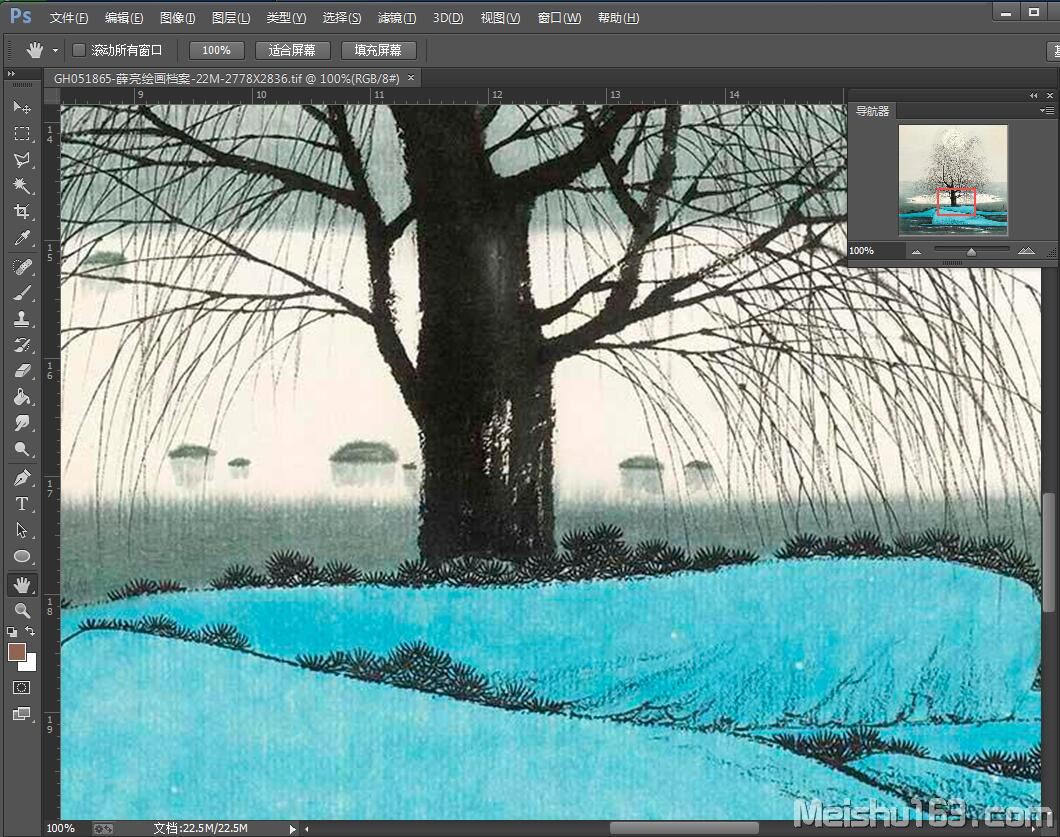Click the navigator zoom in icon
This screenshot has width=1060, height=837.
(1026, 251)
